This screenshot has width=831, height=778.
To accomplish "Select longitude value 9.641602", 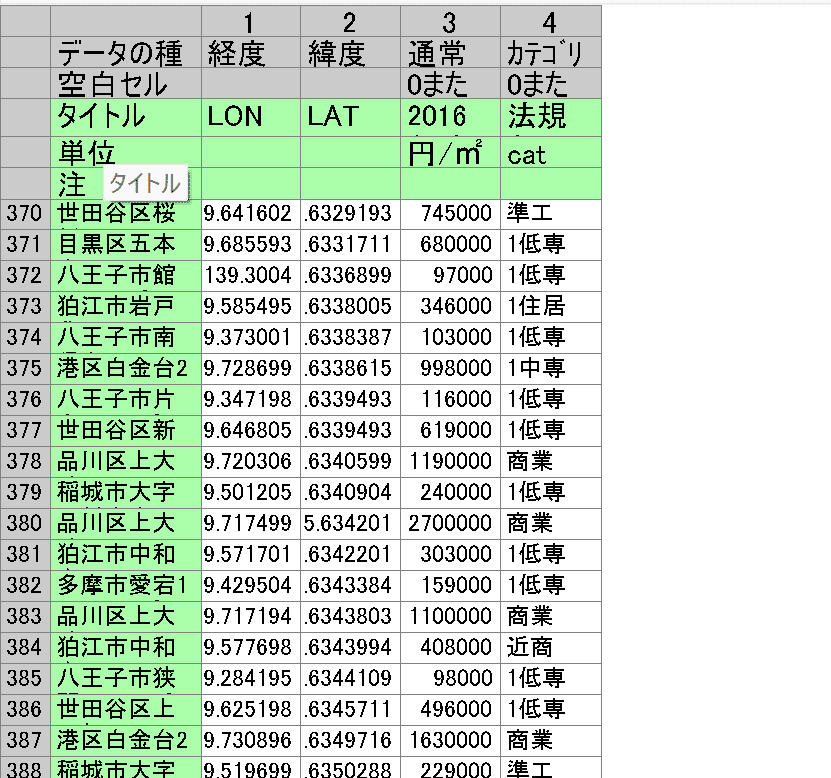I will 251,214.
